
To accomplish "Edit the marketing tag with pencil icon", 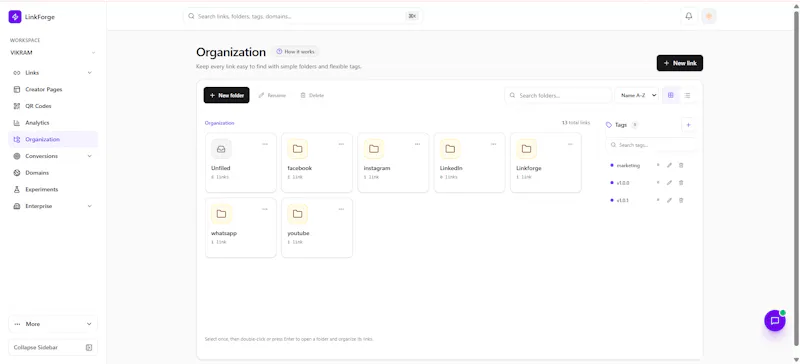I will pyautogui.click(x=669, y=165).
